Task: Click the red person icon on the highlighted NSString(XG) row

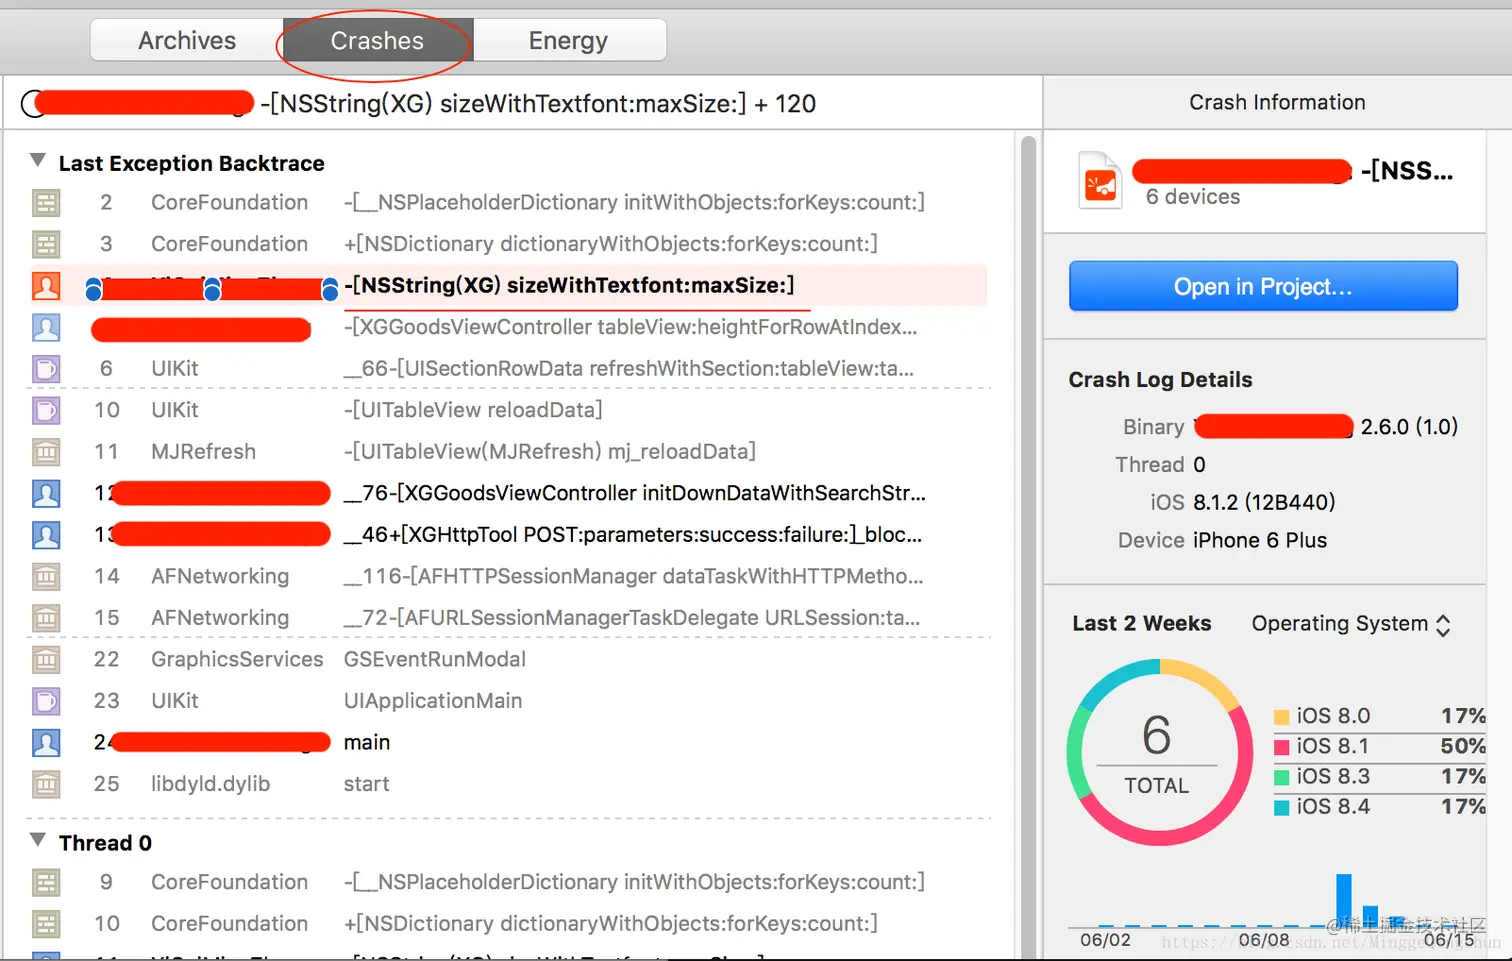Action: coord(46,286)
